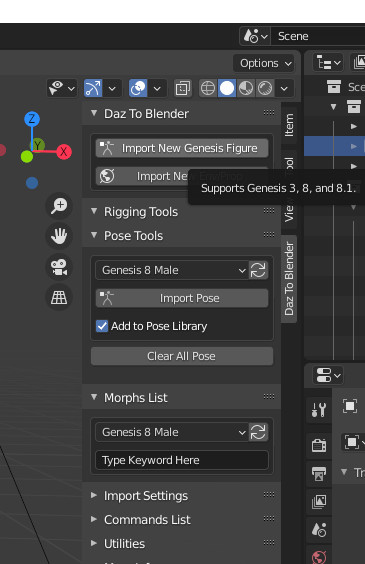The image size is (365, 564).
Task: Click the Scene name field
Action: tap(318, 36)
